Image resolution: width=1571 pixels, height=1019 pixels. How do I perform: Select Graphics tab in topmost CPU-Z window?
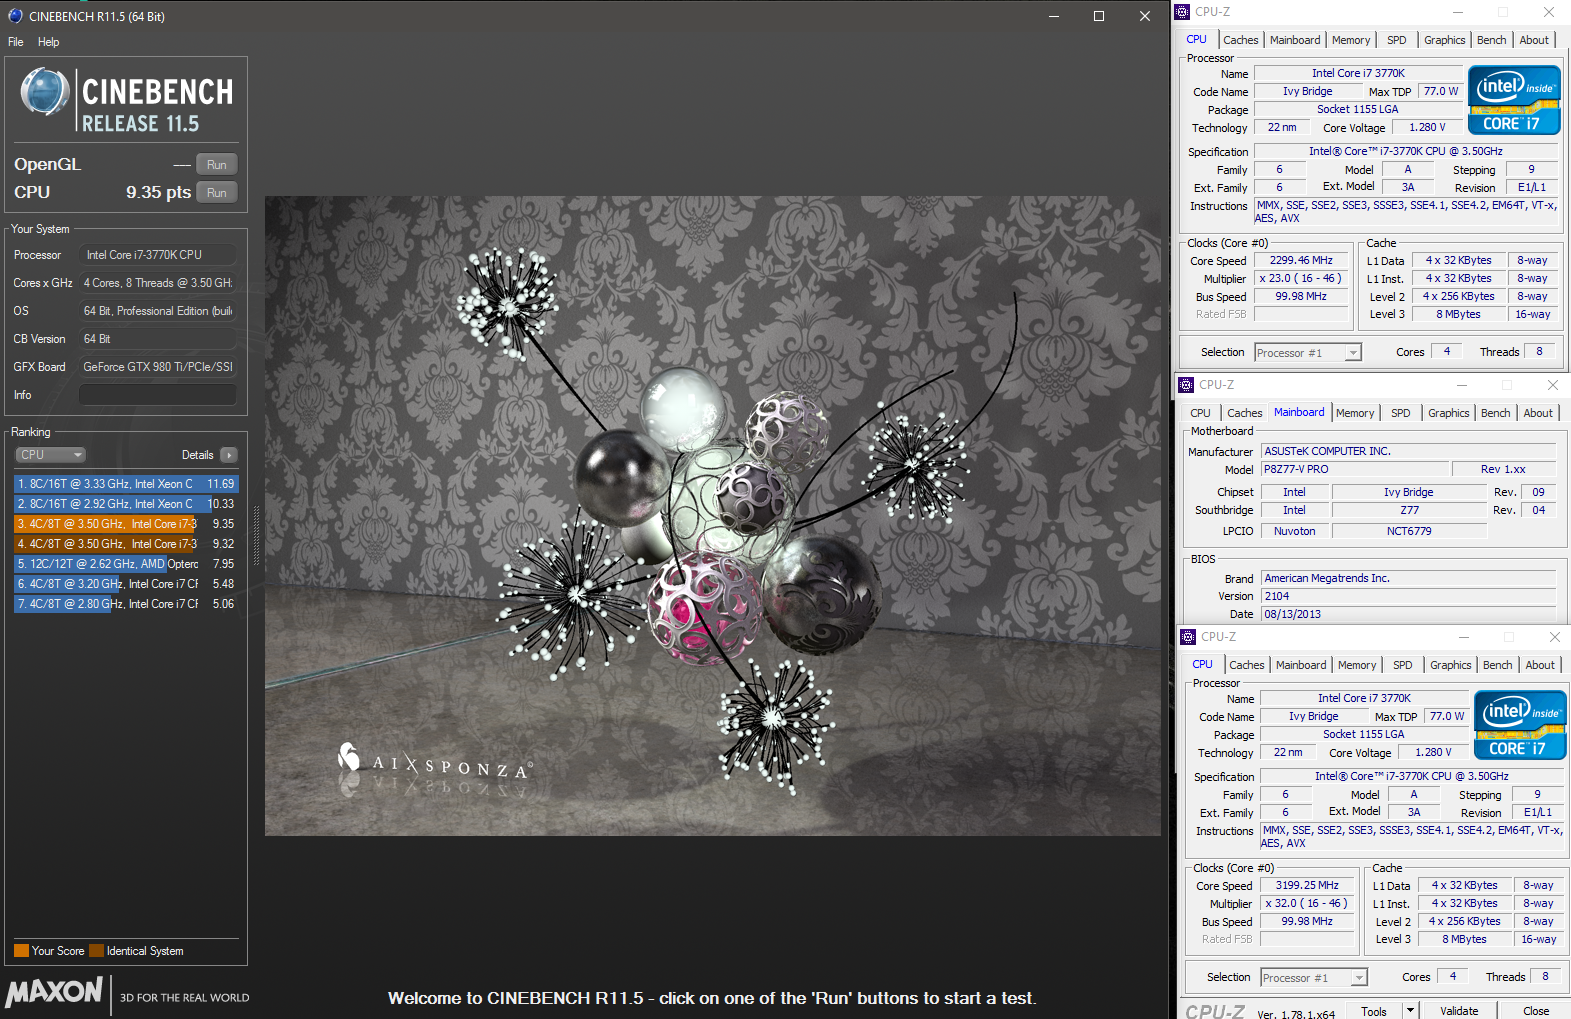pyautogui.click(x=1445, y=40)
